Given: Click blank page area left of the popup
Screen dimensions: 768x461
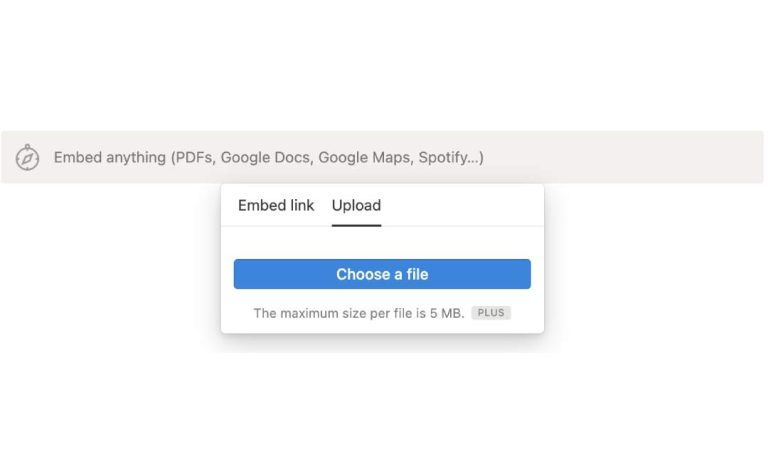Looking at the screenshot, I should click(110, 270).
